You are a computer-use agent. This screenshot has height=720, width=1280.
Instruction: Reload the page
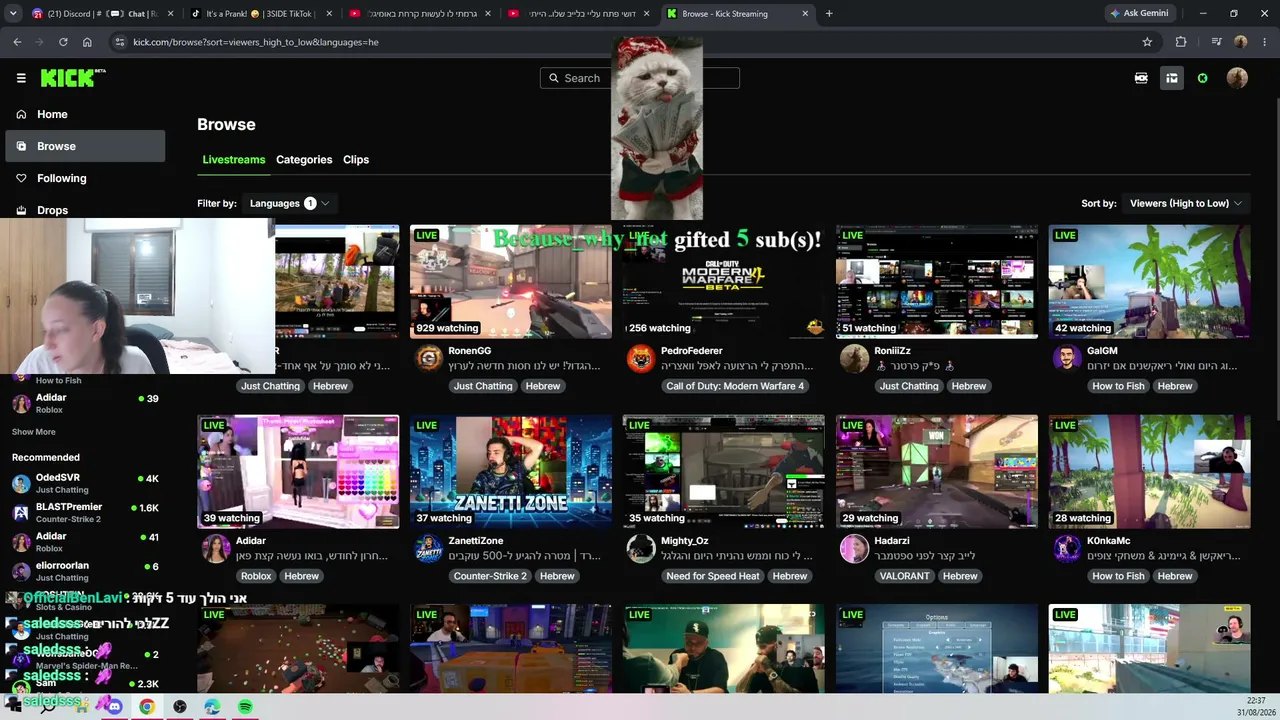[x=63, y=42]
